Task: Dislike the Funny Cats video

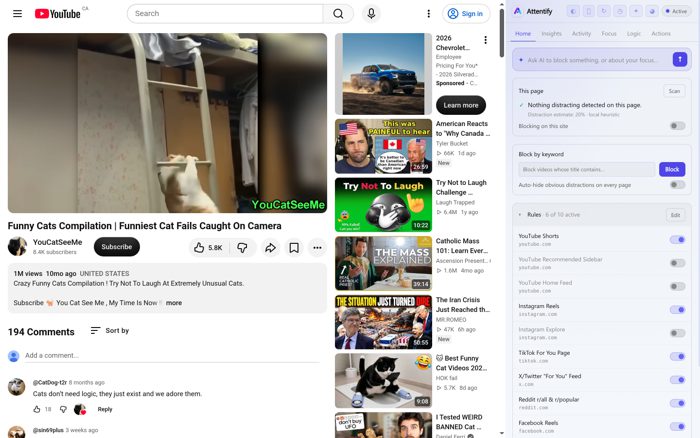Action: click(242, 247)
